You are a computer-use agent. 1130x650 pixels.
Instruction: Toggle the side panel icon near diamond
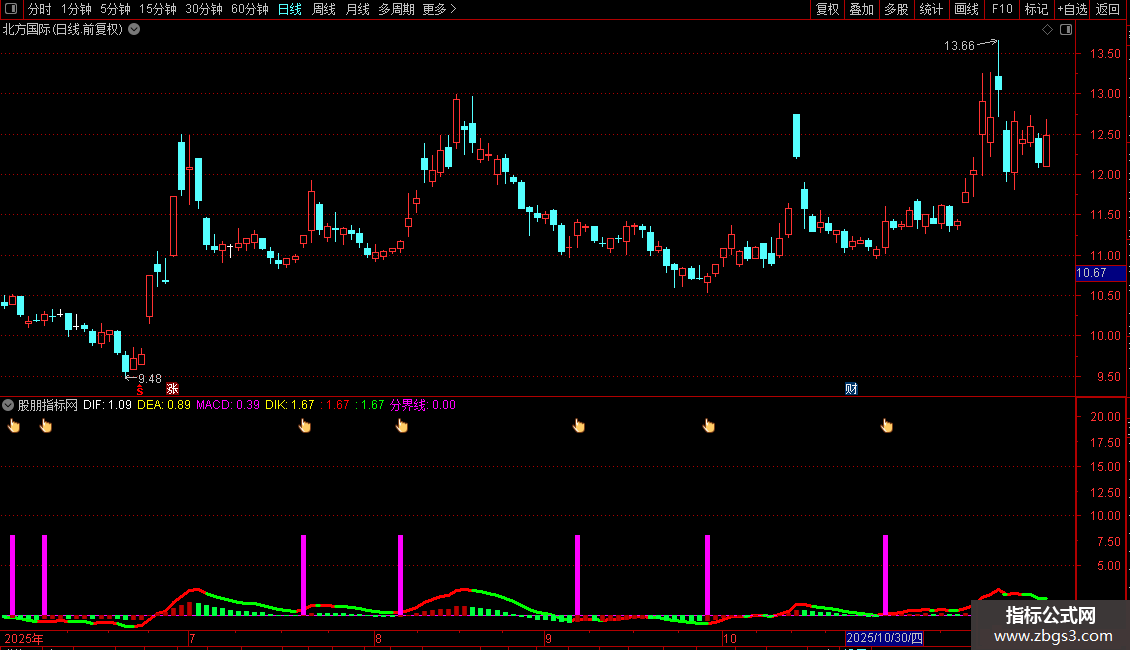(x=1066, y=30)
